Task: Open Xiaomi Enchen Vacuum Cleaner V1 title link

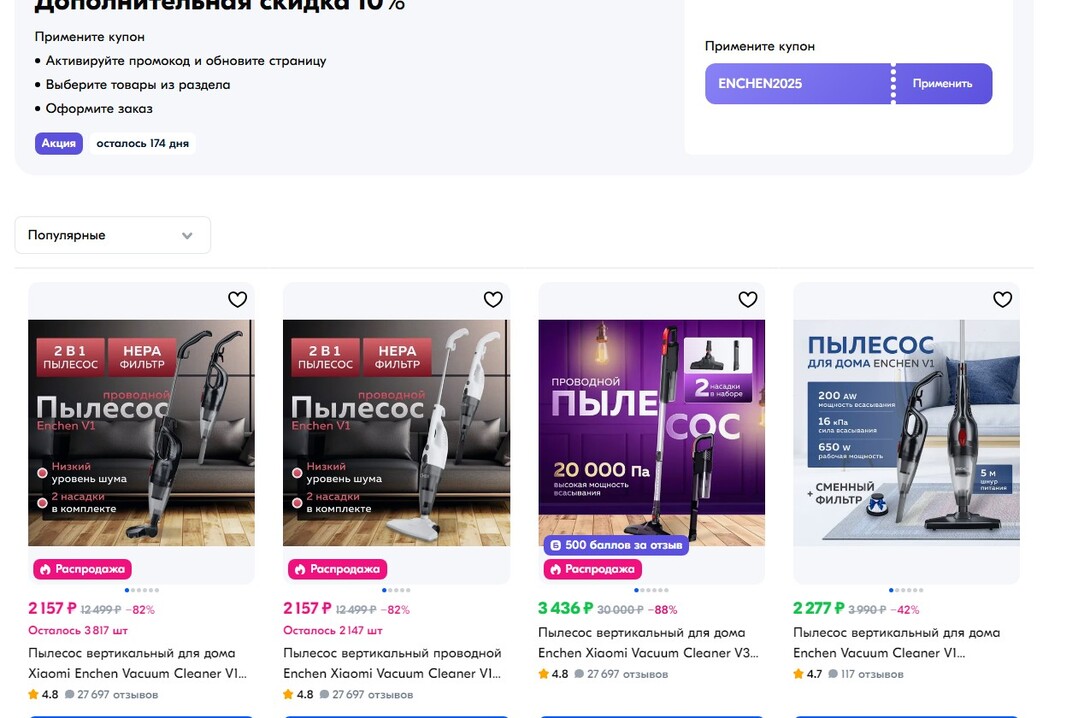Action: click(x=137, y=663)
